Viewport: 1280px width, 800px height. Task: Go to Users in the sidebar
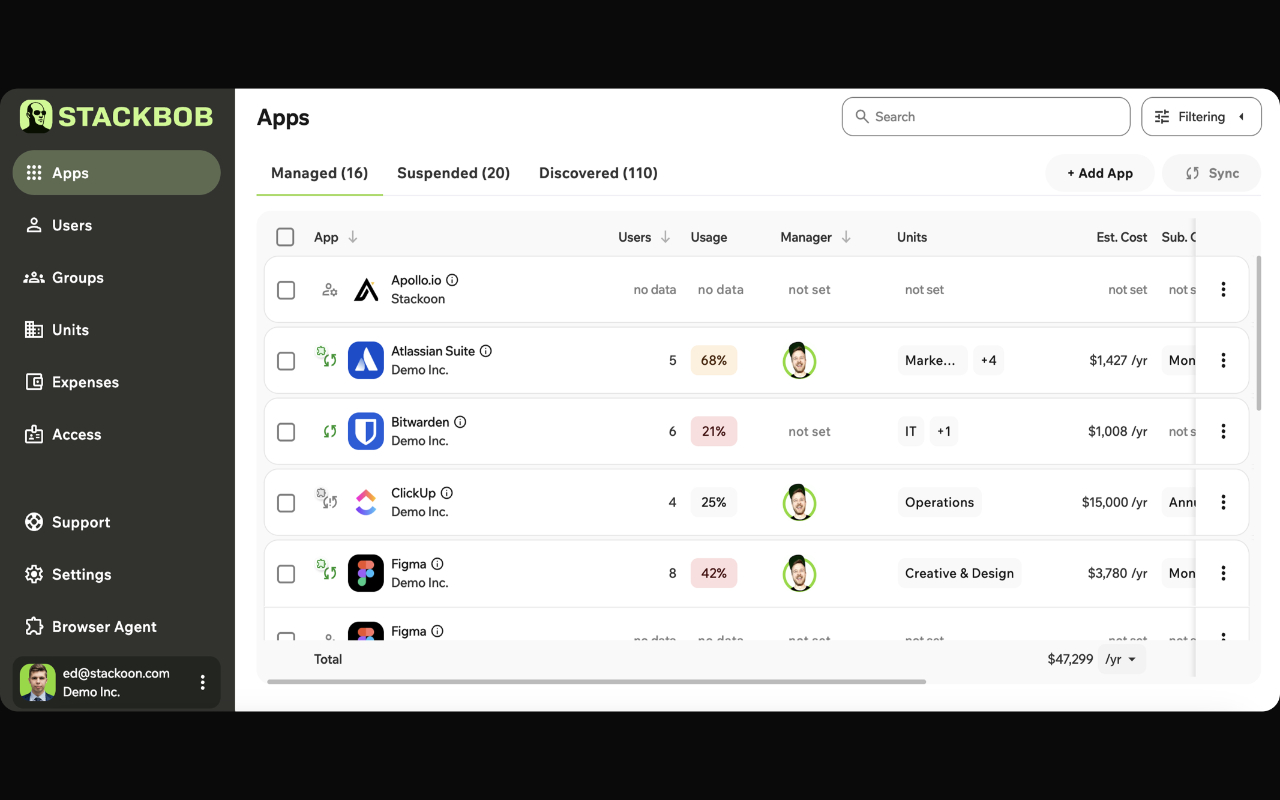[x=116, y=225]
